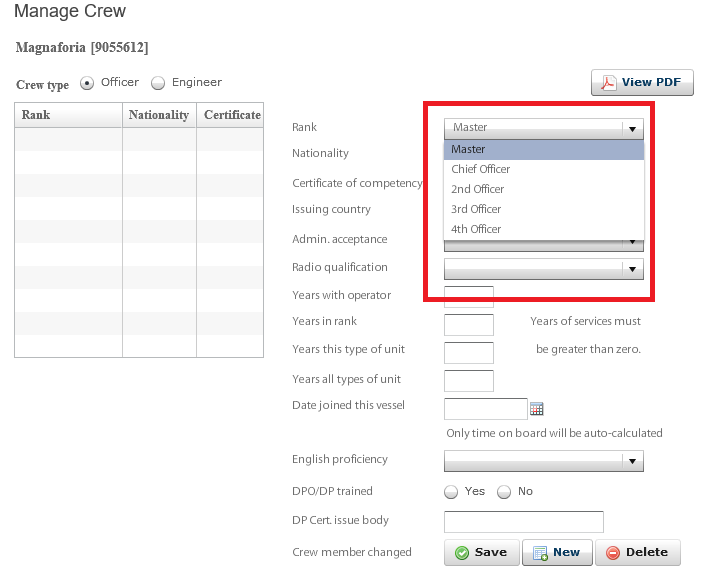Viewport: 727px width, 582px height.
Task: Focus the Years in rank field
Action: [469, 325]
